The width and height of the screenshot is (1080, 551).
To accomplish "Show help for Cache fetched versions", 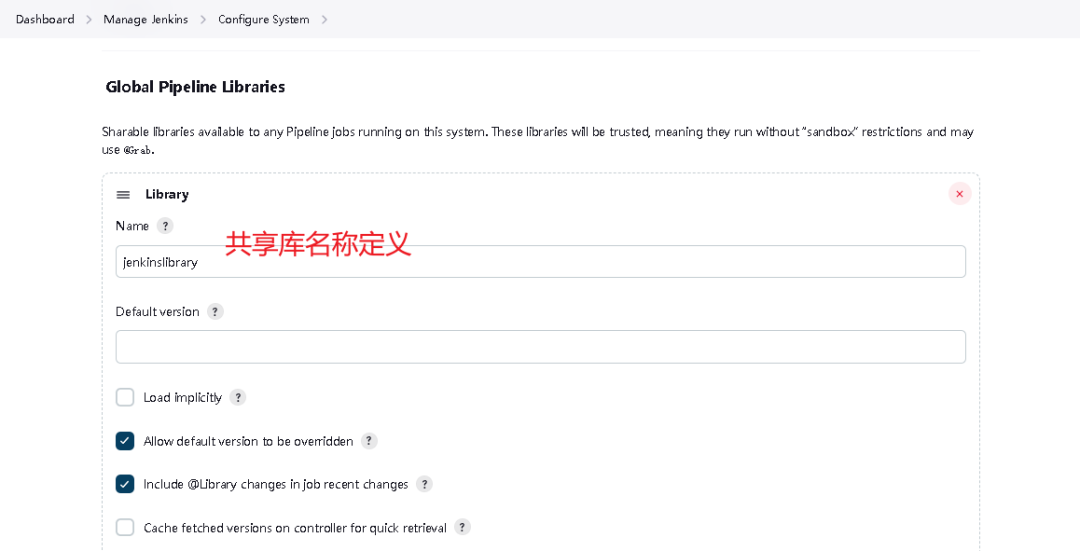I will 463,528.
